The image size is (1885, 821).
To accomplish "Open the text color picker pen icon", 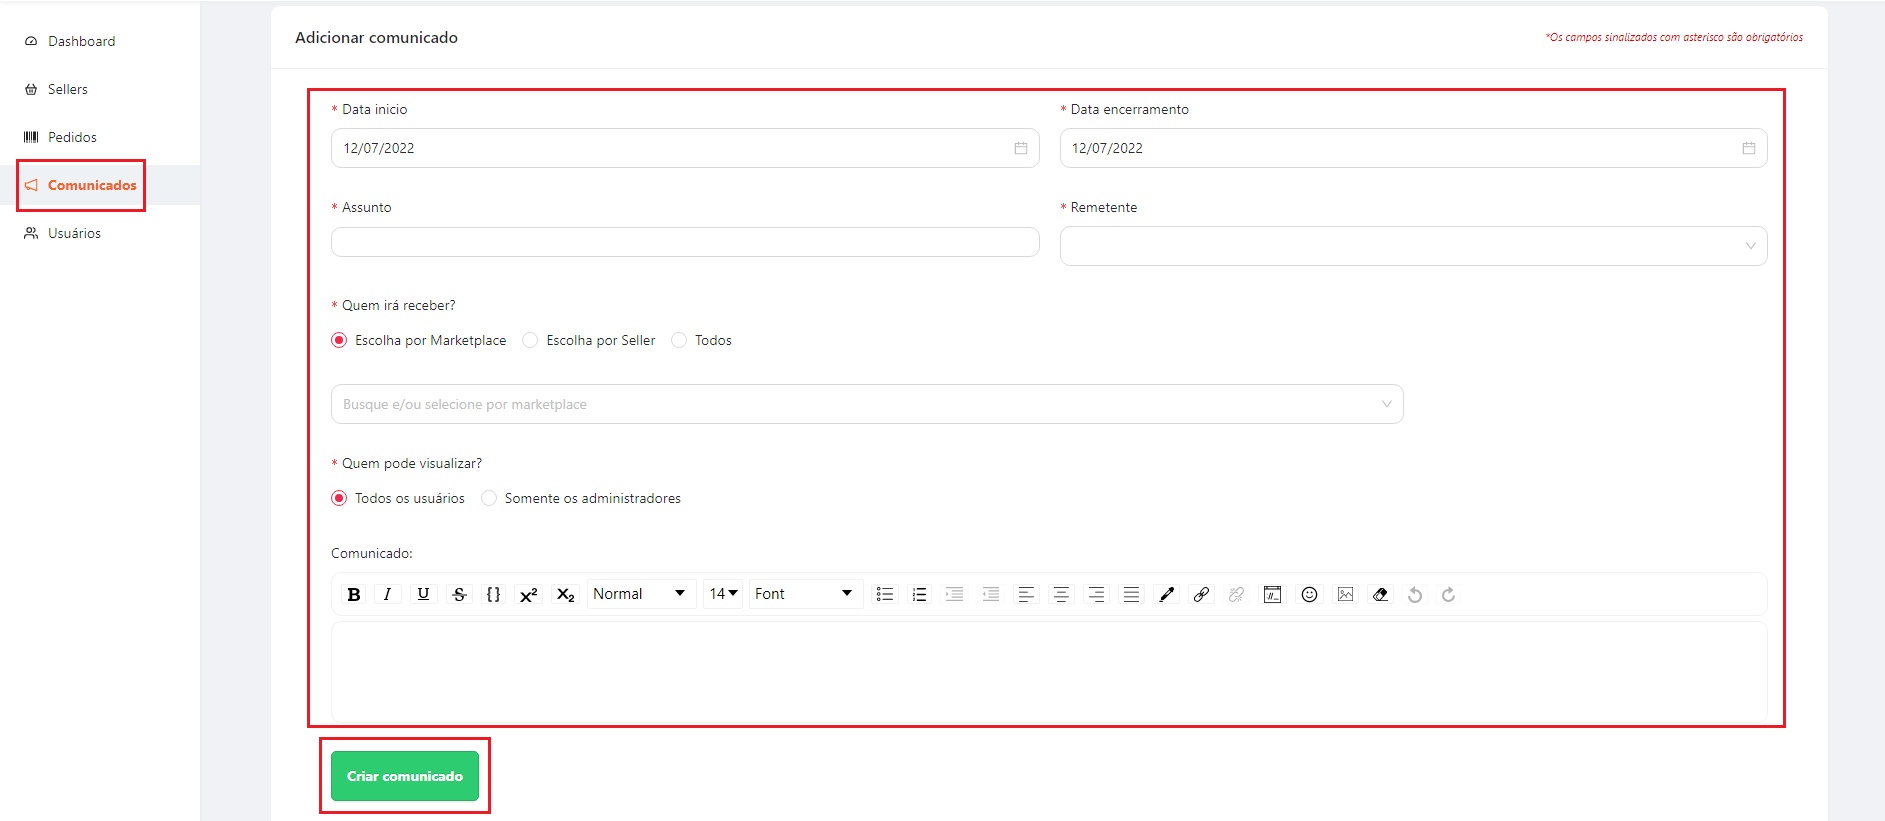I will pos(1166,594).
